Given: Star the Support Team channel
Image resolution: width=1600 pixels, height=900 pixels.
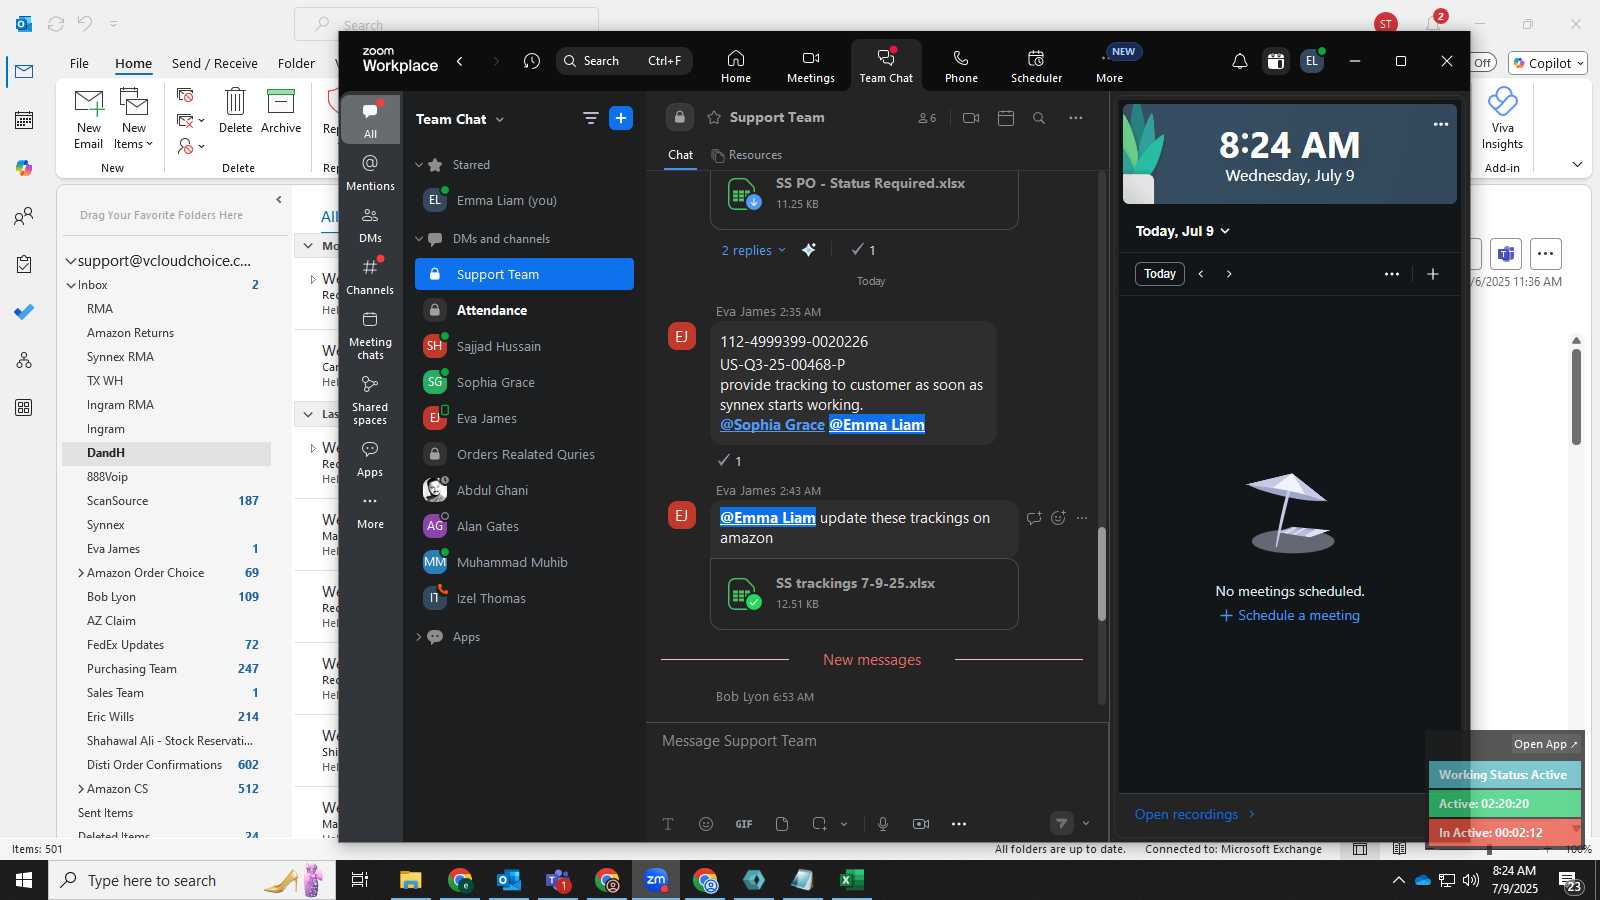Looking at the screenshot, I should [x=714, y=117].
